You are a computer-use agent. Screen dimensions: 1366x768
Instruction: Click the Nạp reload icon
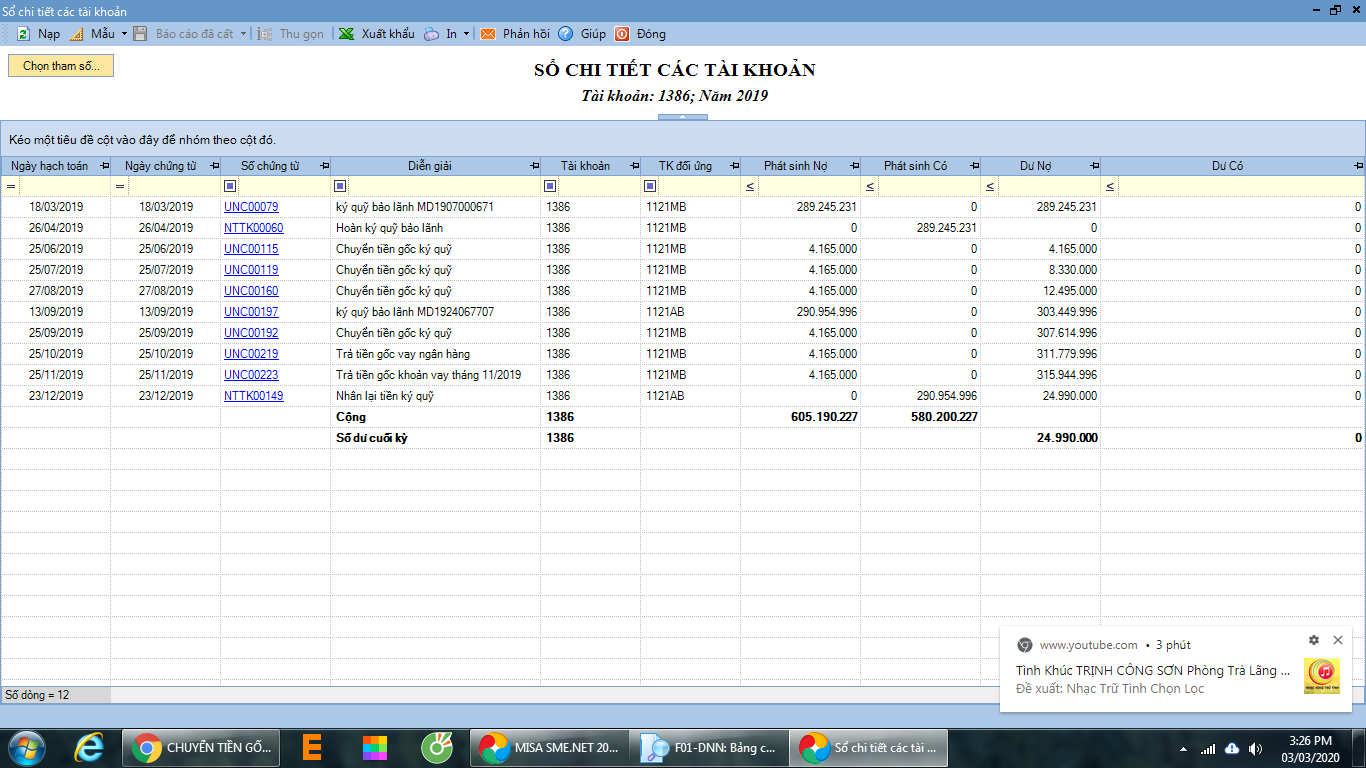point(23,34)
